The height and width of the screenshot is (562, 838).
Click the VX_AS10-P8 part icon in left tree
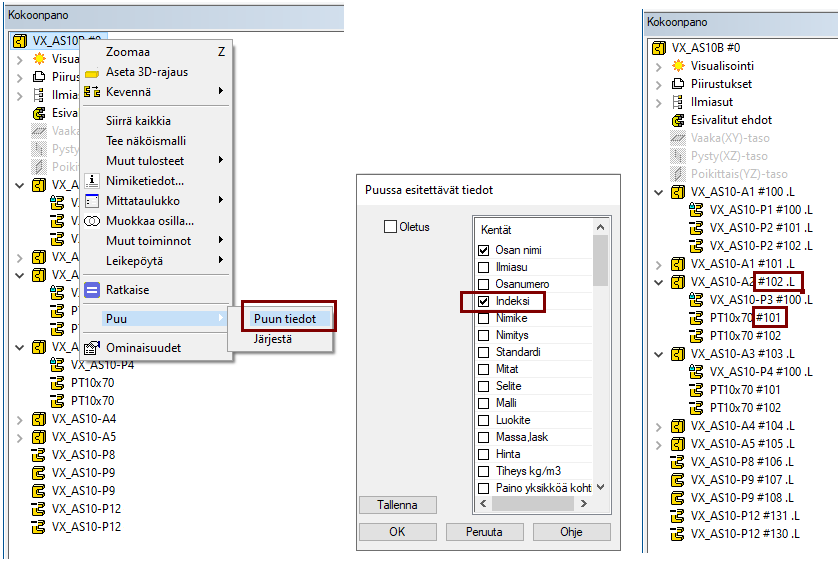[38, 455]
